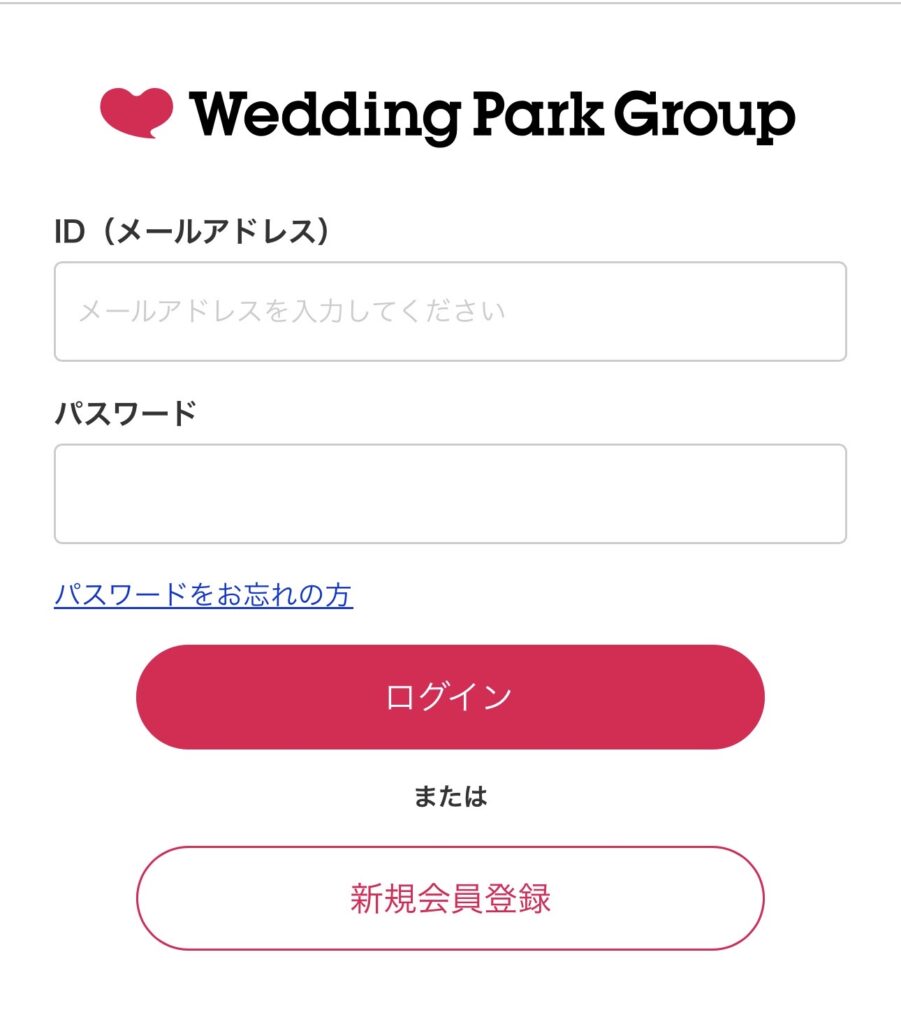Click the "ID" text in the email label
This screenshot has height=1024, width=901.
click(68, 232)
